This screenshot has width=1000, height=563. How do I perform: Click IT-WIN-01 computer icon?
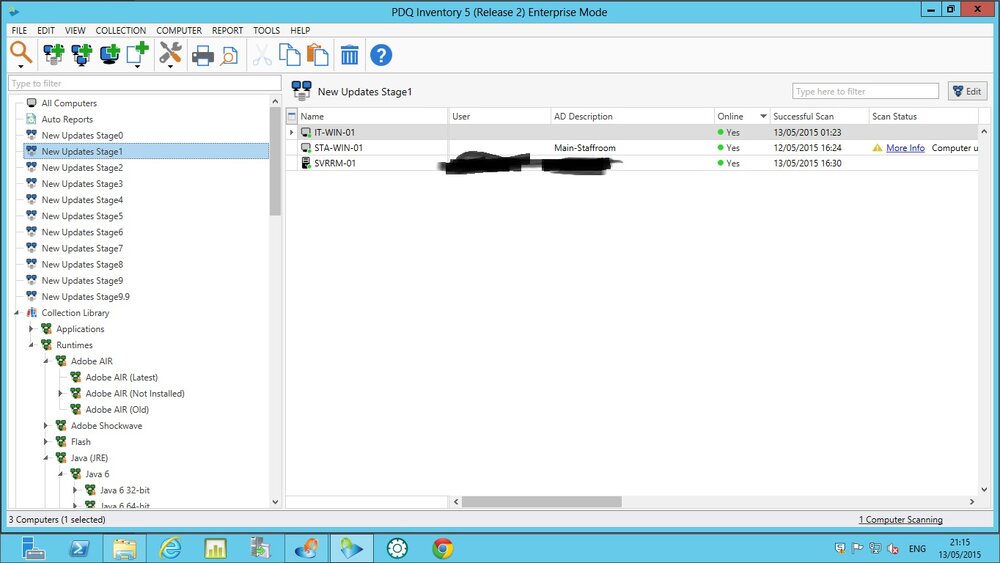point(306,133)
